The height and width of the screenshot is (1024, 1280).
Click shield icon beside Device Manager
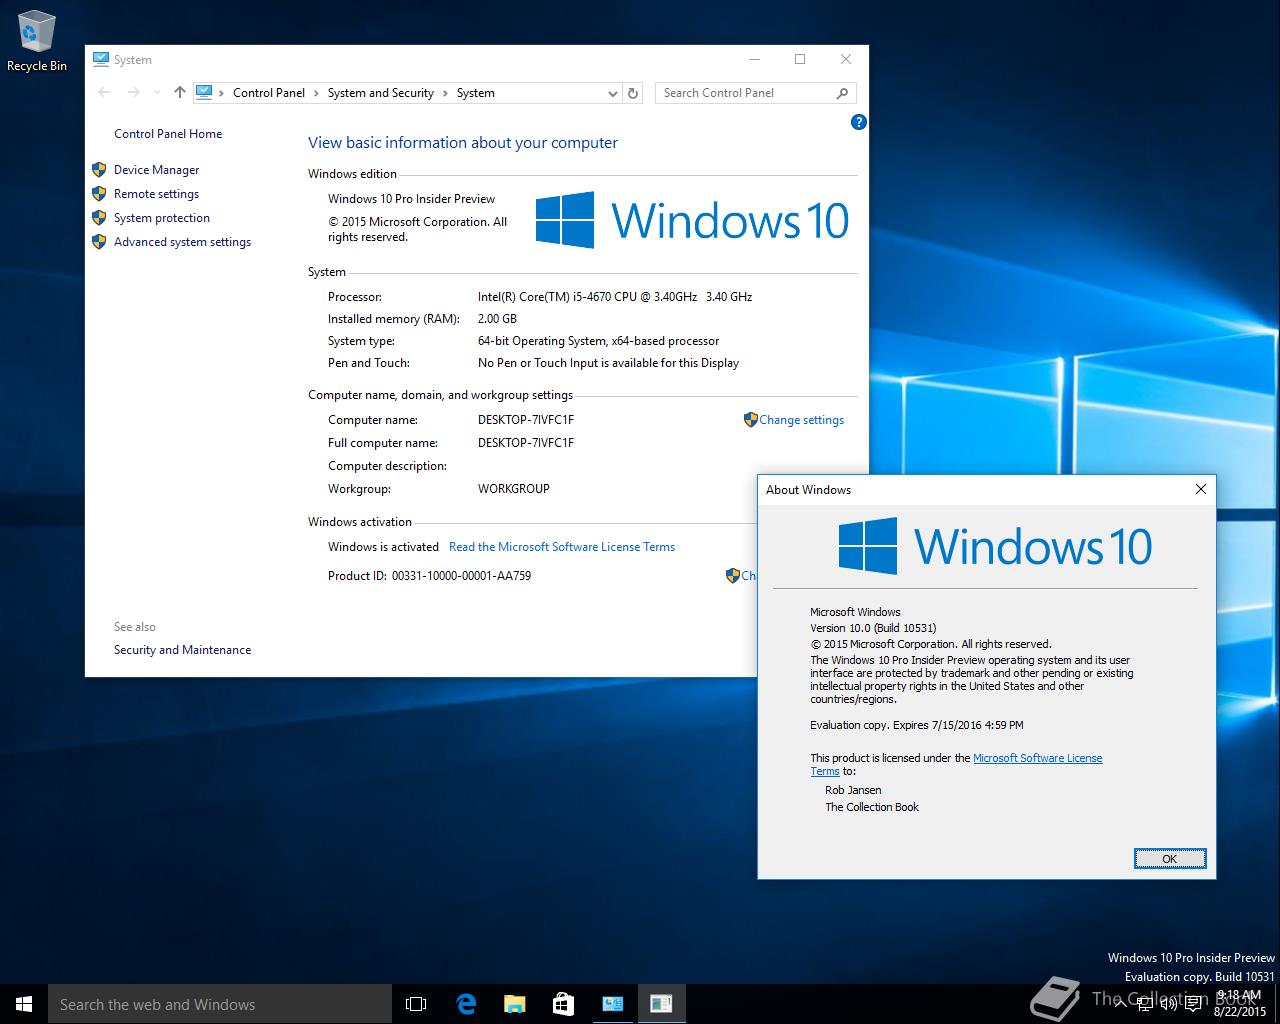[99, 169]
